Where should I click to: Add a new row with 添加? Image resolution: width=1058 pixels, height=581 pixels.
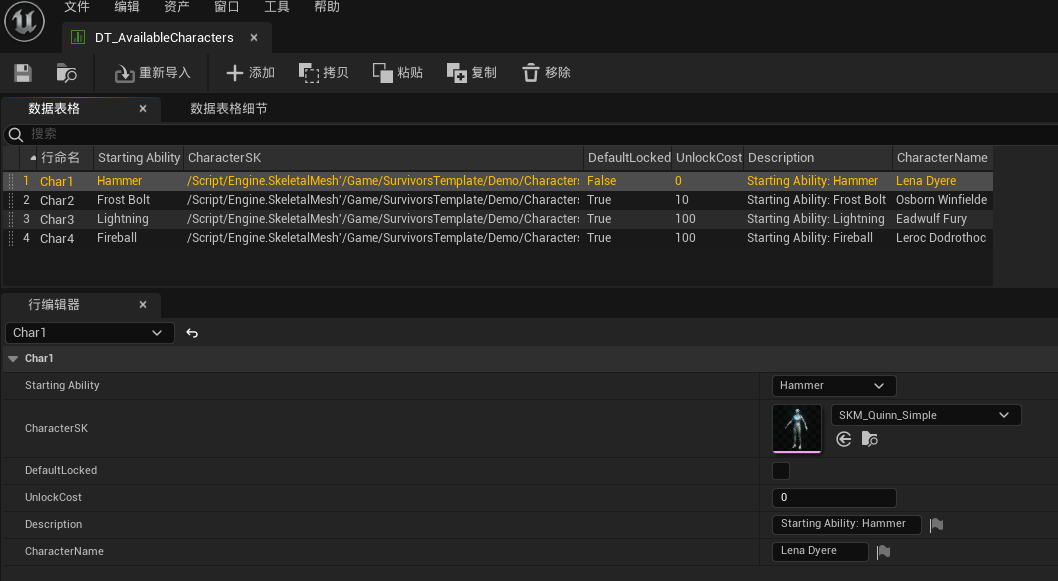point(250,73)
